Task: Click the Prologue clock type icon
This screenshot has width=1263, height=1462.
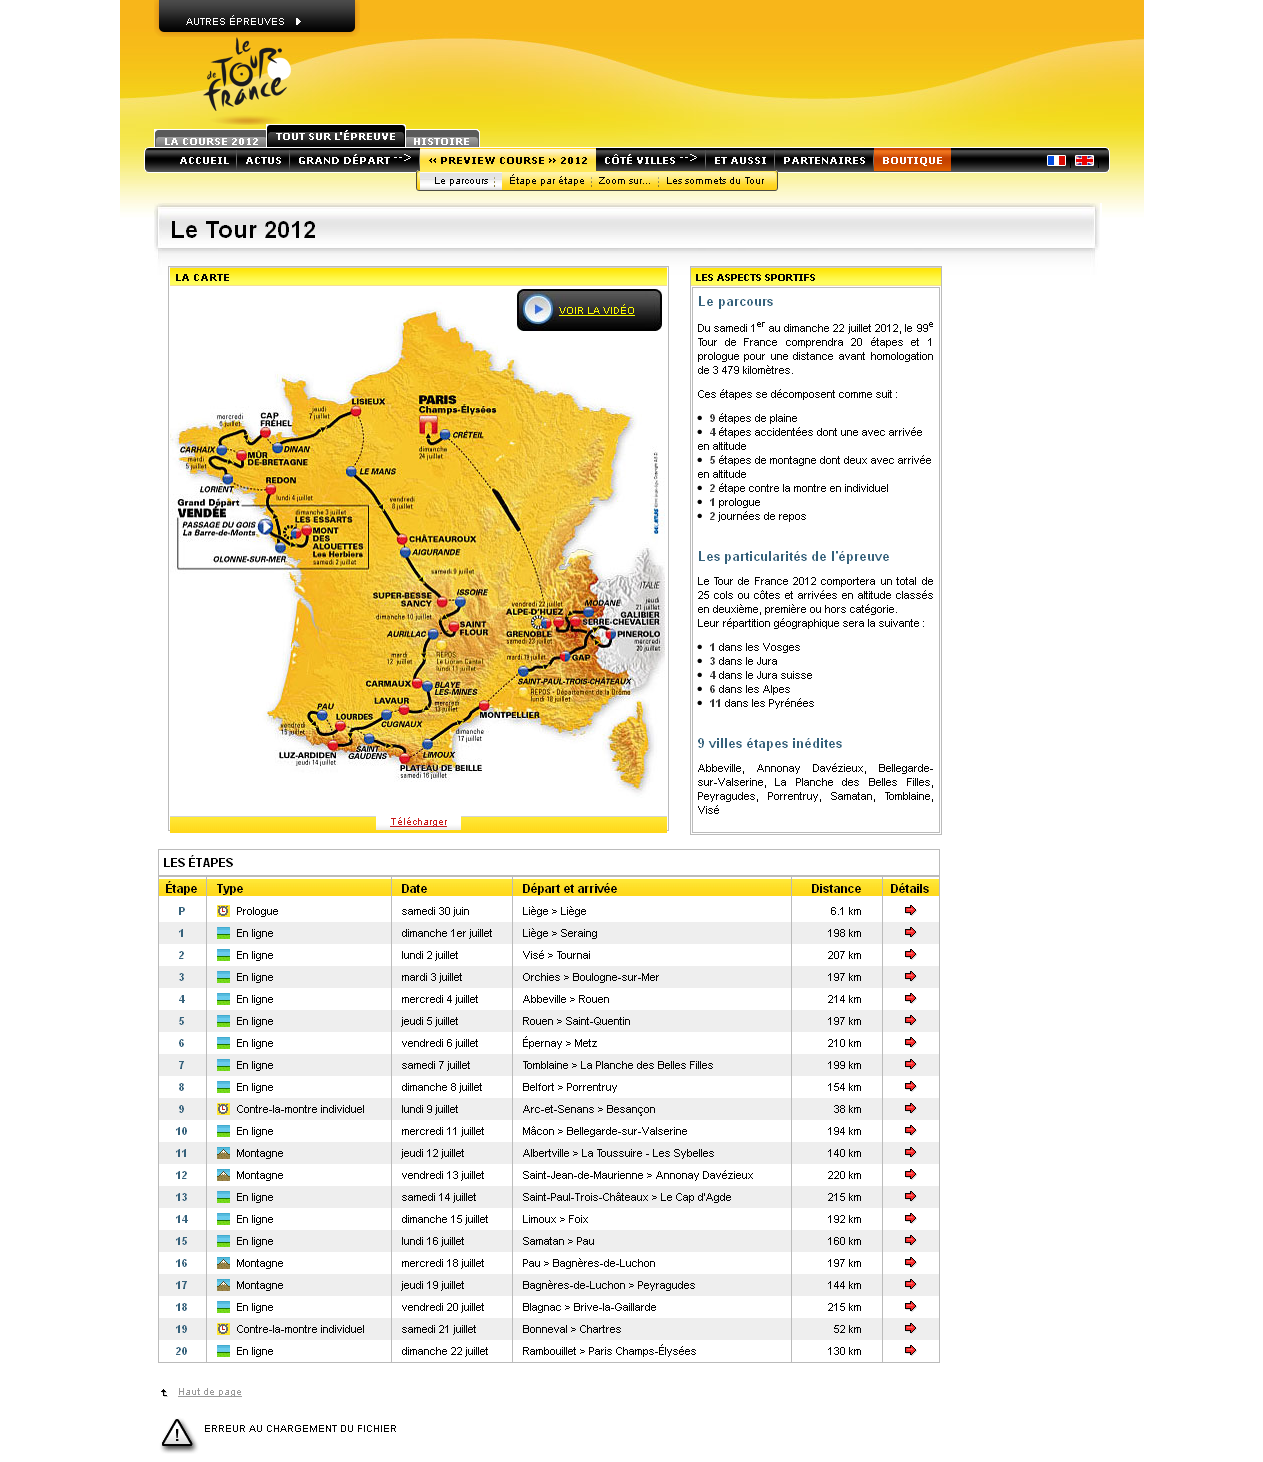Action: click(223, 911)
